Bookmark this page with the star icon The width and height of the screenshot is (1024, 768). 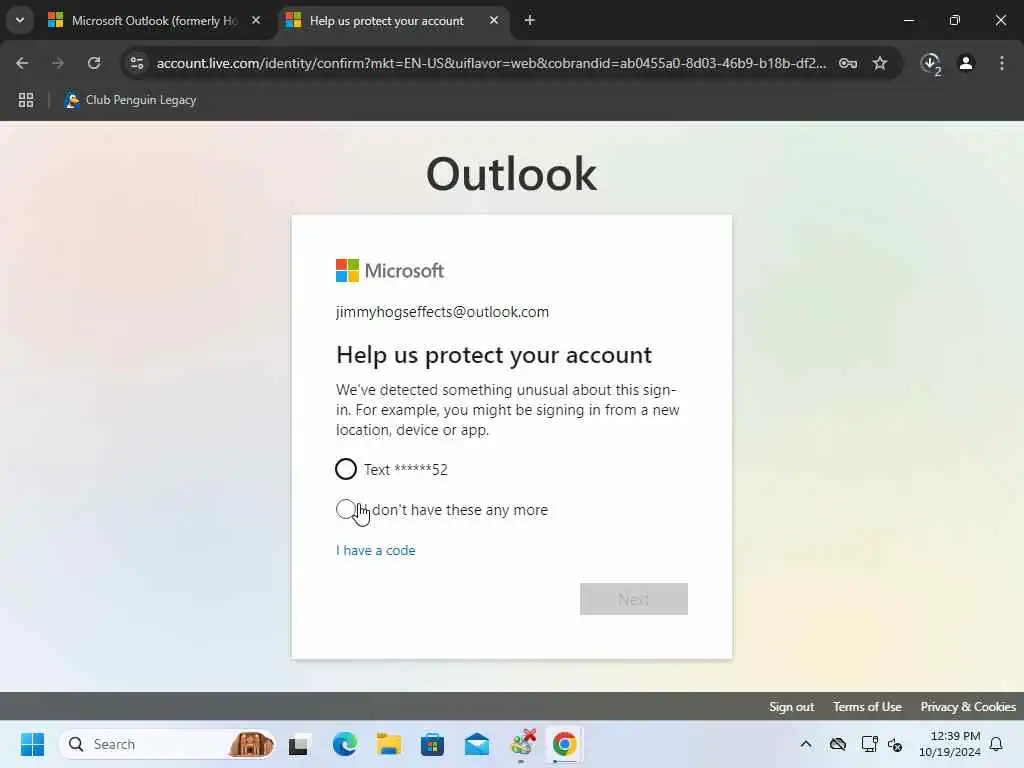pos(880,63)
